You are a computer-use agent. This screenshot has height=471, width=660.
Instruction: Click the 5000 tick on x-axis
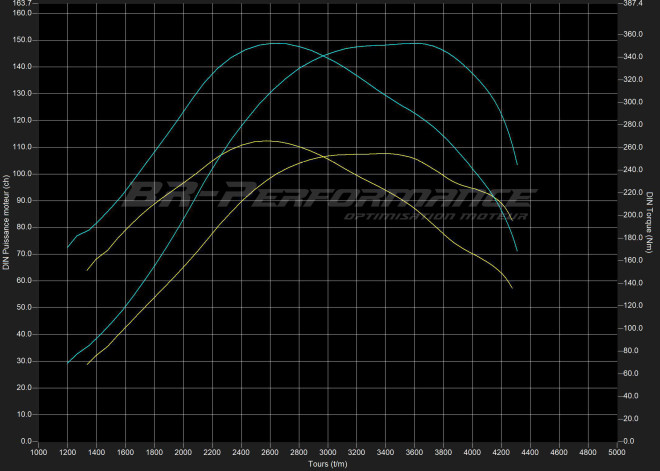click(x=617, y=453)
